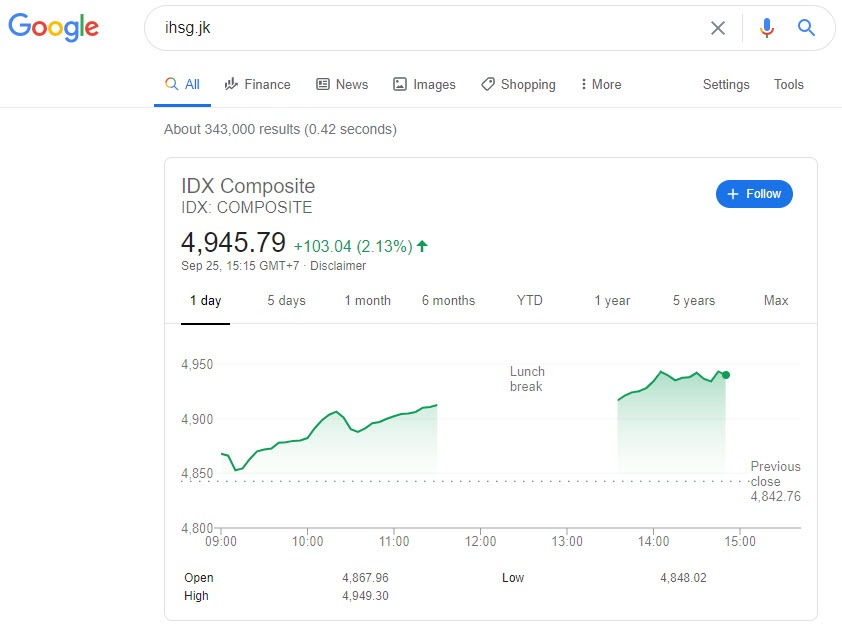Image resolution: width=842 pixels, height=634 pixels.
Task: Clear the search box with X icon
Action: click(x=718, y=28)
